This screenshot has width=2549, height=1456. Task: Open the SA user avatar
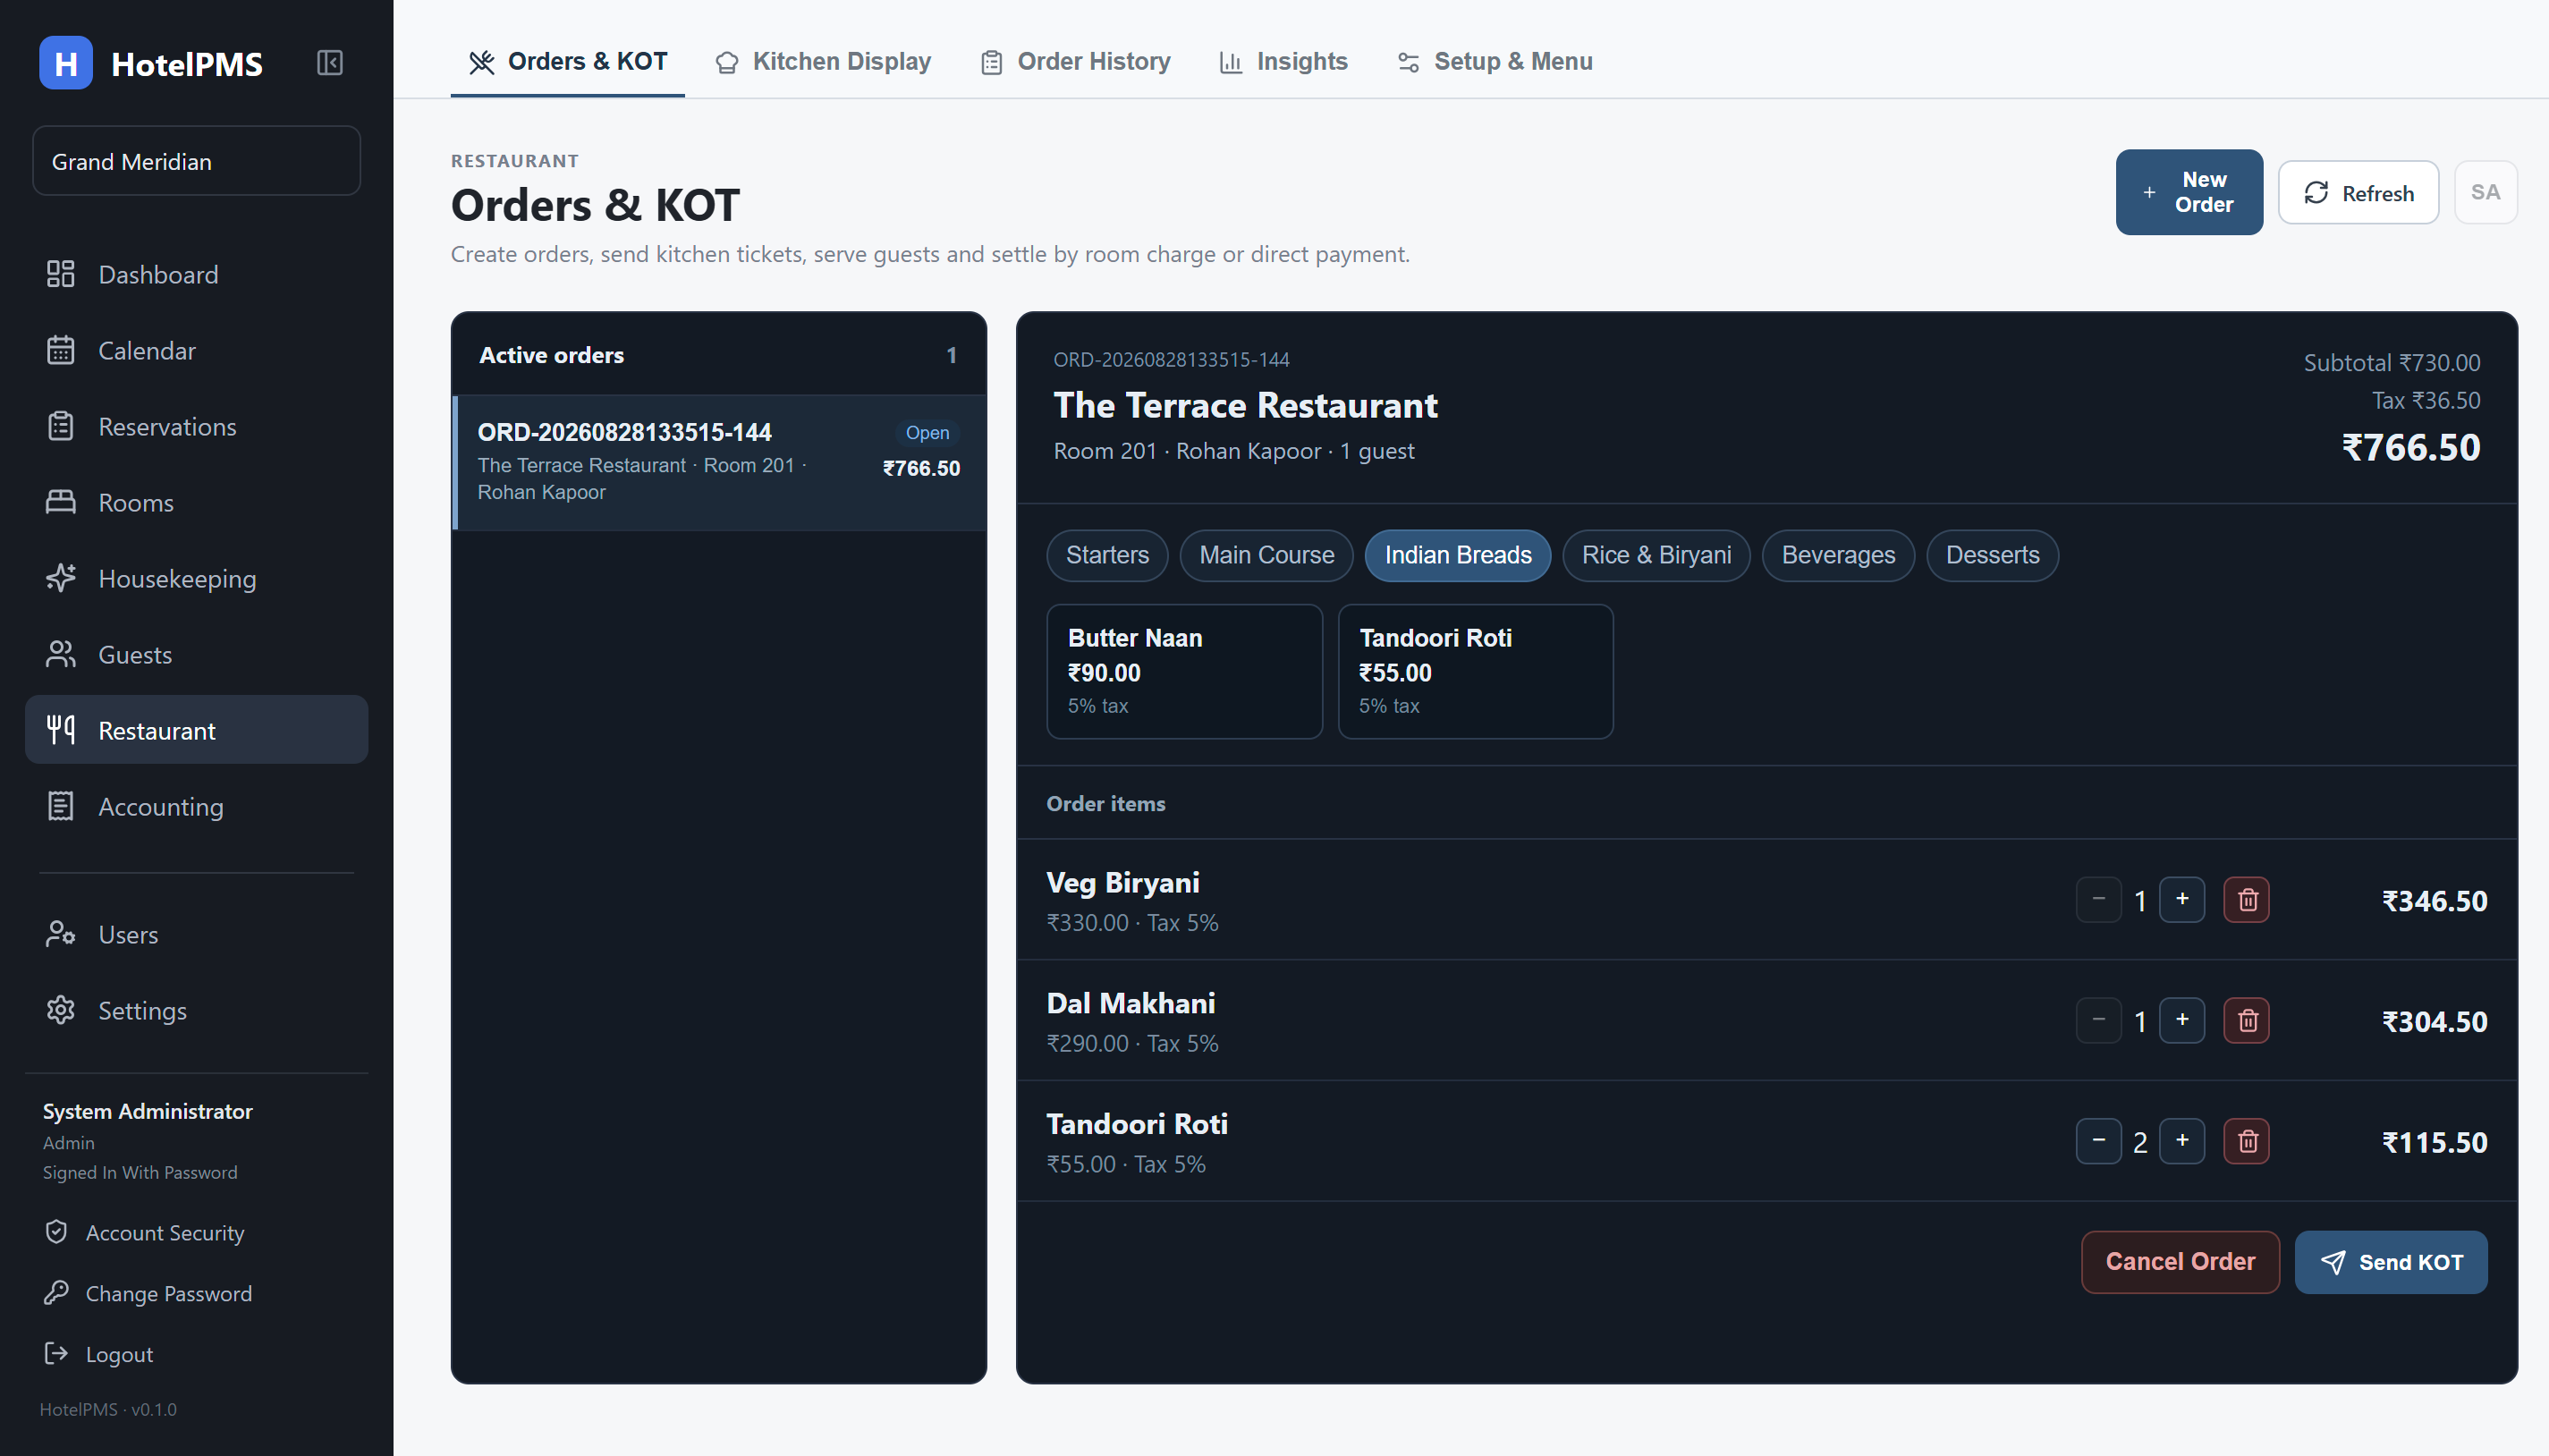point(2485,193)
